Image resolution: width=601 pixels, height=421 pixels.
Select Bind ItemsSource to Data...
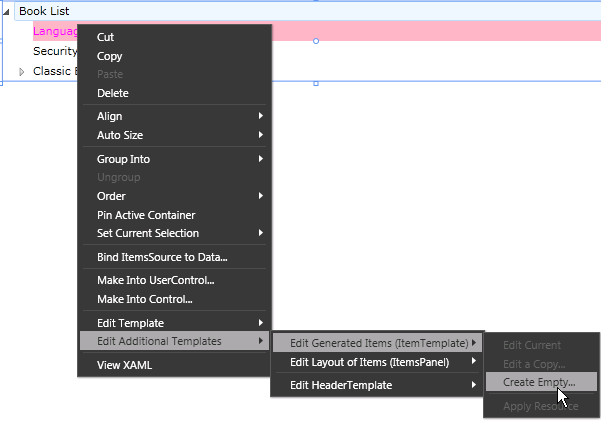pyautogui.click(x=161, y=257)
